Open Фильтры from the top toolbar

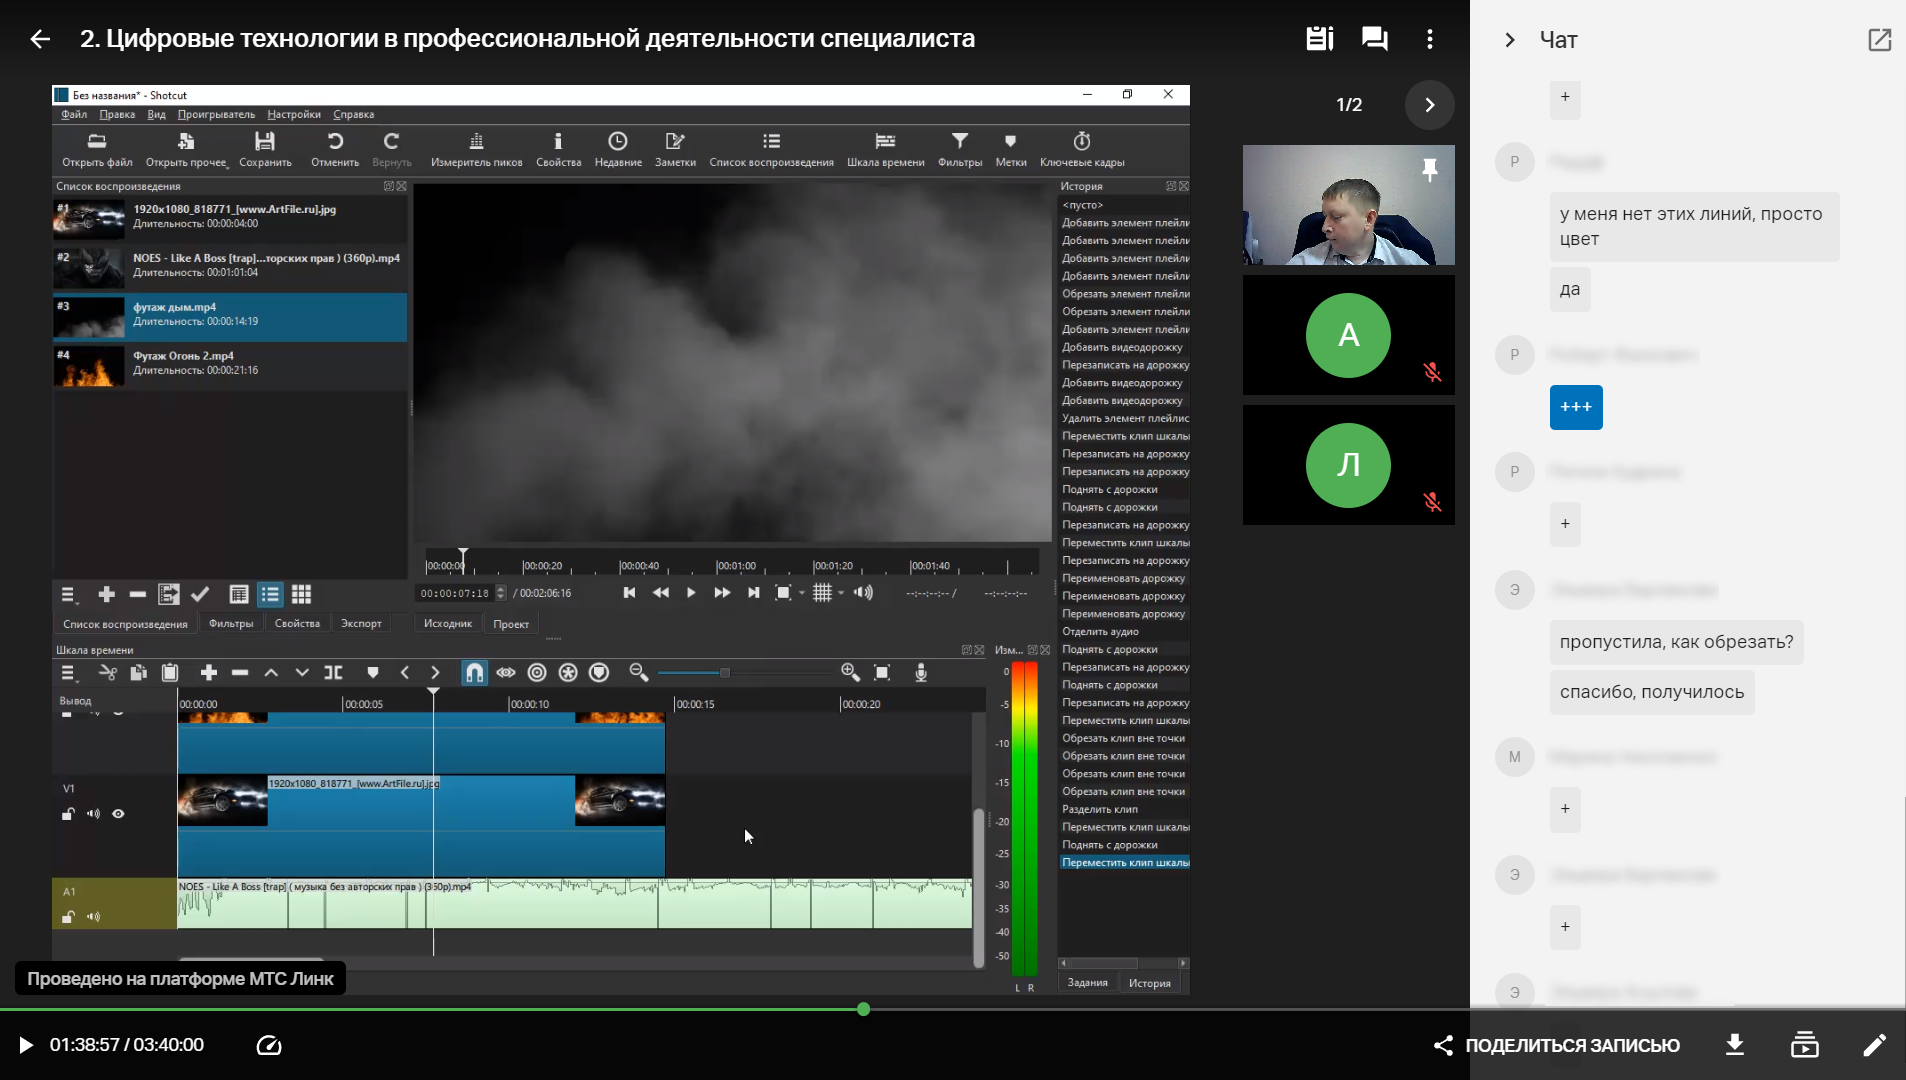(960, 150)
